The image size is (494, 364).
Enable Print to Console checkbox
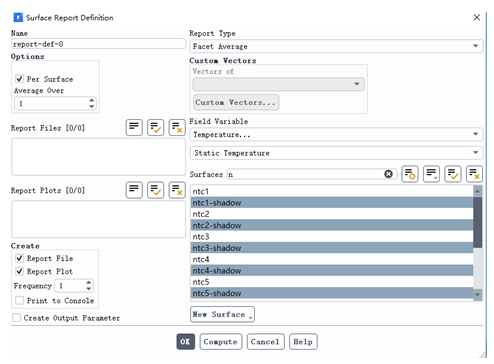pos(19,301)
